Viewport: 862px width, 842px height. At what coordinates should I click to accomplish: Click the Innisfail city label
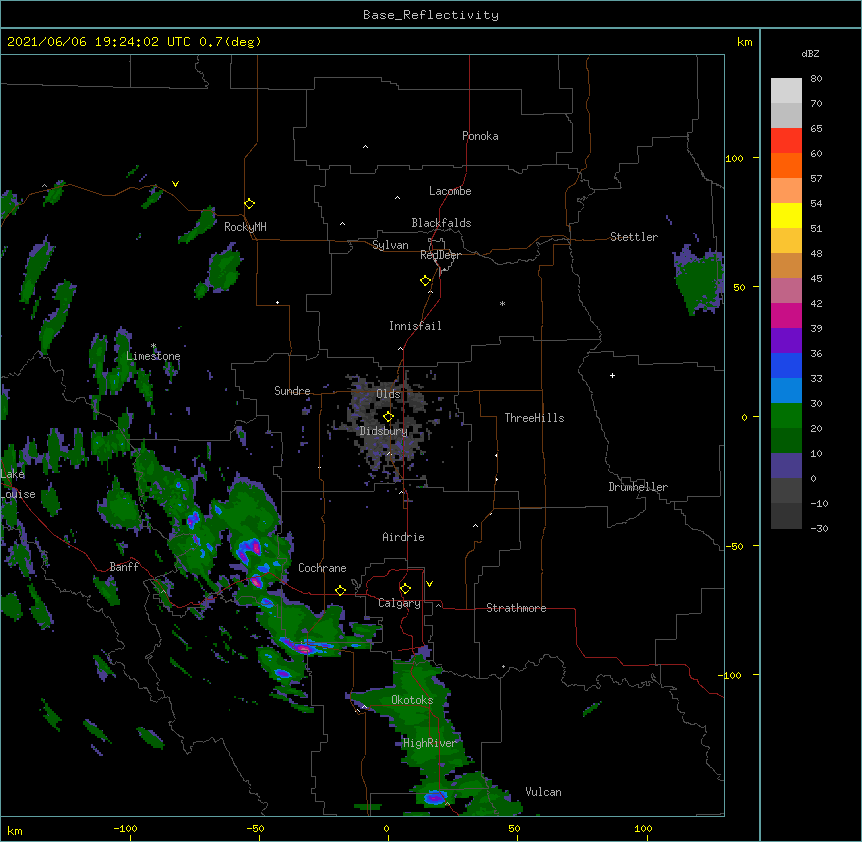click(415, 326)
